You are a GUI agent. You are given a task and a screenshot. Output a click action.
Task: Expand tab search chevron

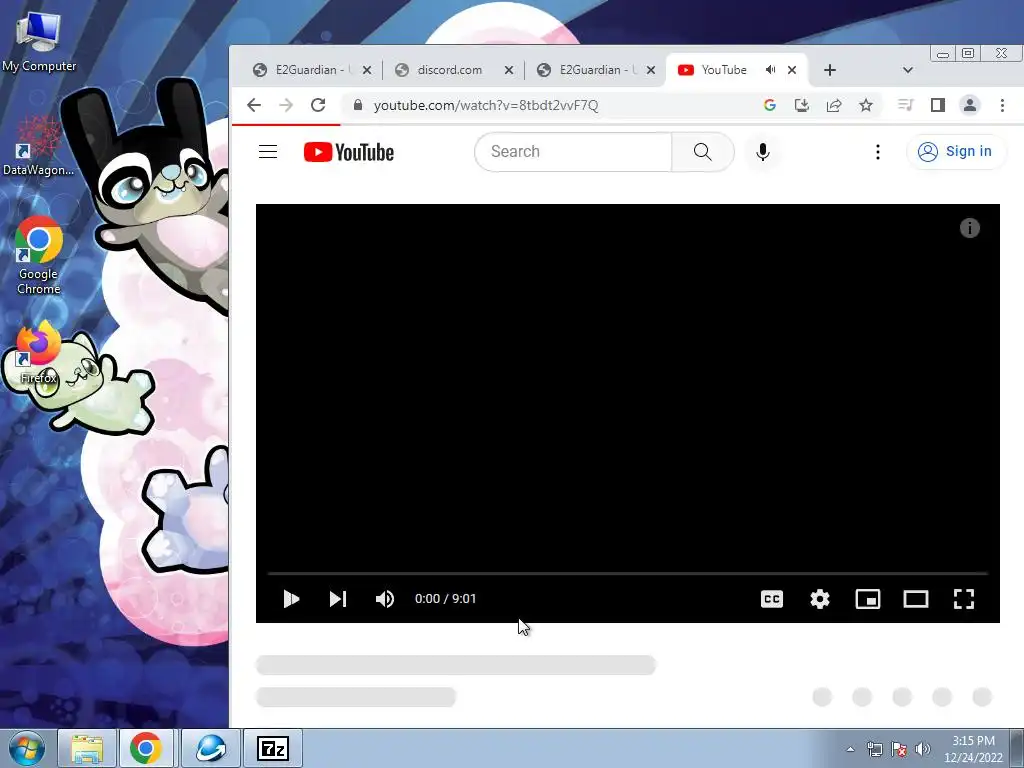[908, 70]
